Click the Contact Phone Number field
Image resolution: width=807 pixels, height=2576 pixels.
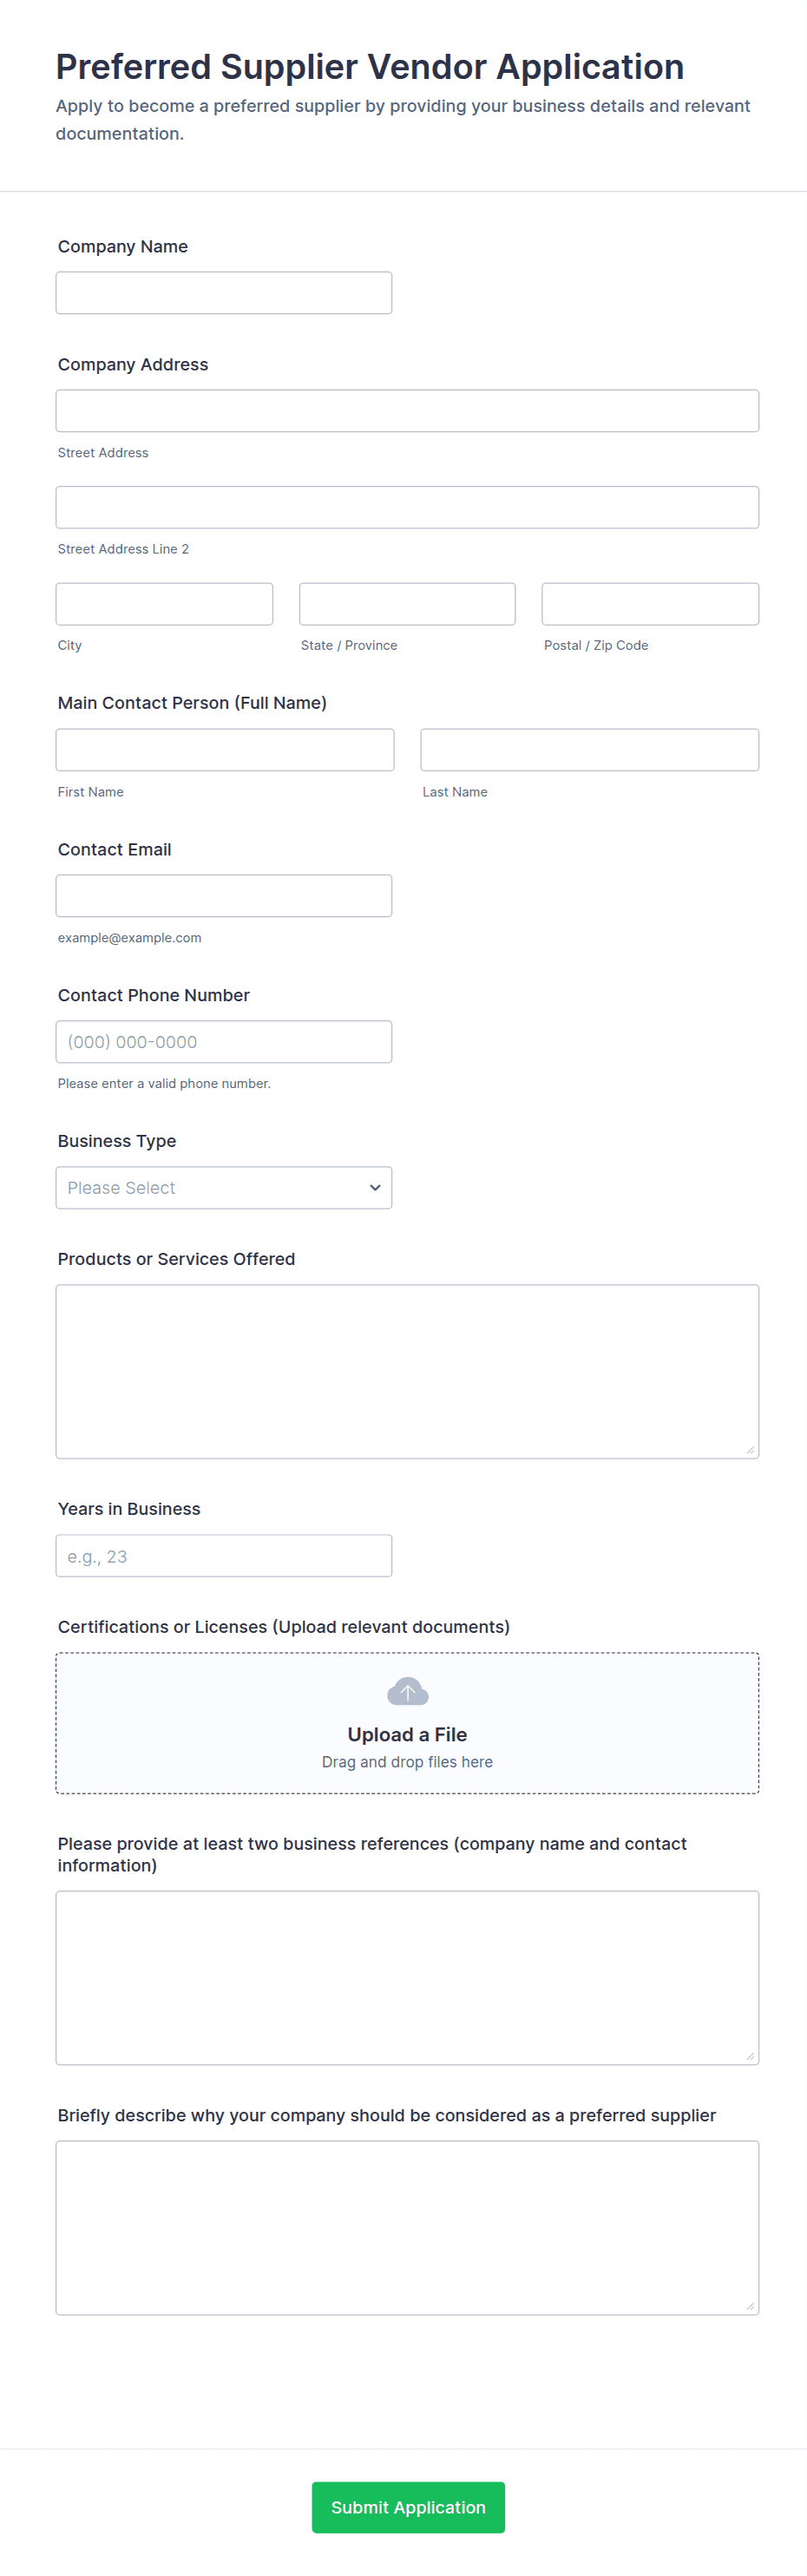click(223, 1042)
